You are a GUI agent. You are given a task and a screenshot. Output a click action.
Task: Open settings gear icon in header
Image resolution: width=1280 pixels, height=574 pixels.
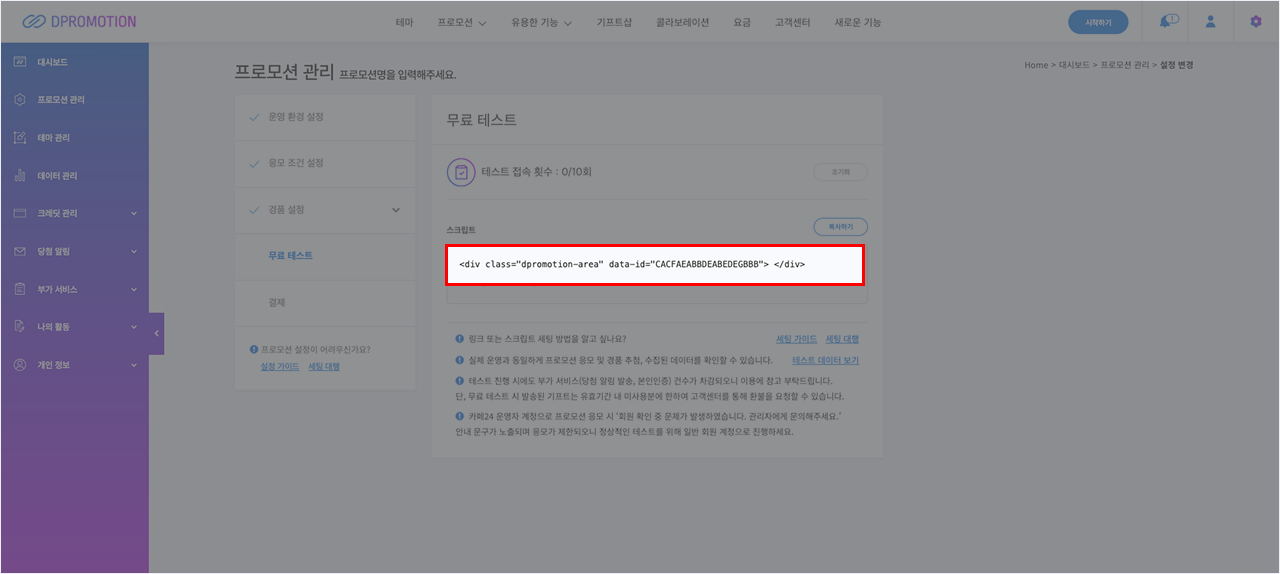(1256, 22)
